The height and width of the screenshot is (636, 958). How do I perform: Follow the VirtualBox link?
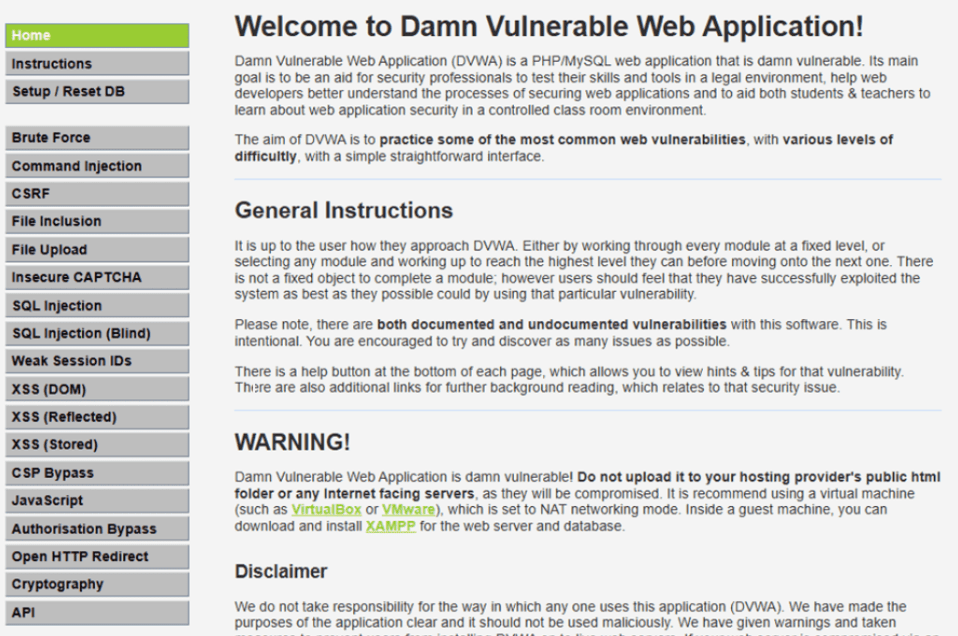(x=326, y=509)
